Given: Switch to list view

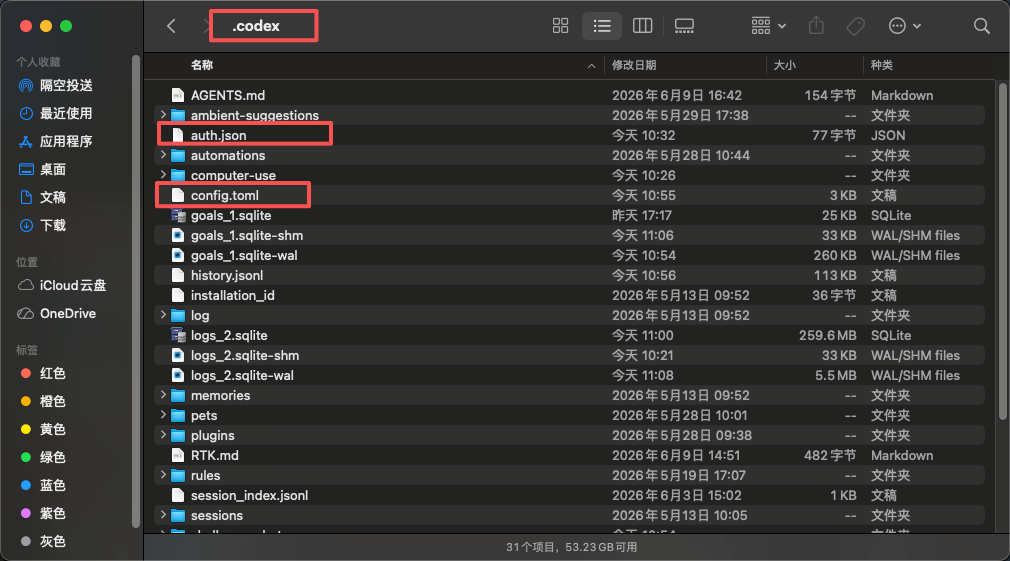Looking at the screenshot, I should point(602,26).
